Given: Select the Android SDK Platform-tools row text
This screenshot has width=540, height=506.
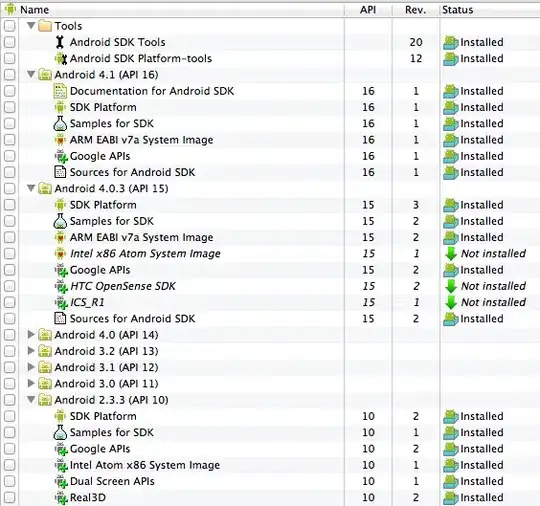Looking at the screenshot, I should (x=141, y=59).
